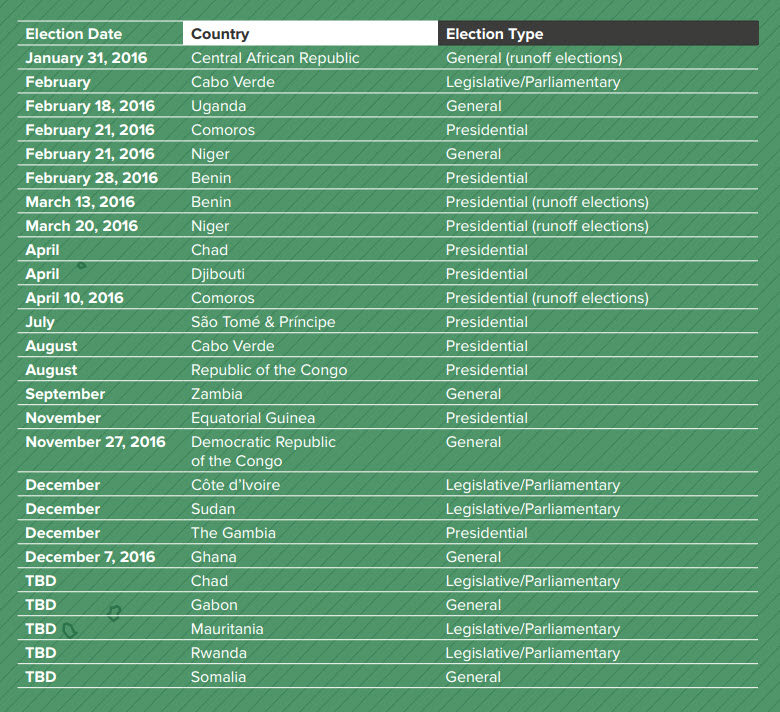Select the General (runoff elections) type cell
Screen dimensions: 780x712
coord(534,58)
